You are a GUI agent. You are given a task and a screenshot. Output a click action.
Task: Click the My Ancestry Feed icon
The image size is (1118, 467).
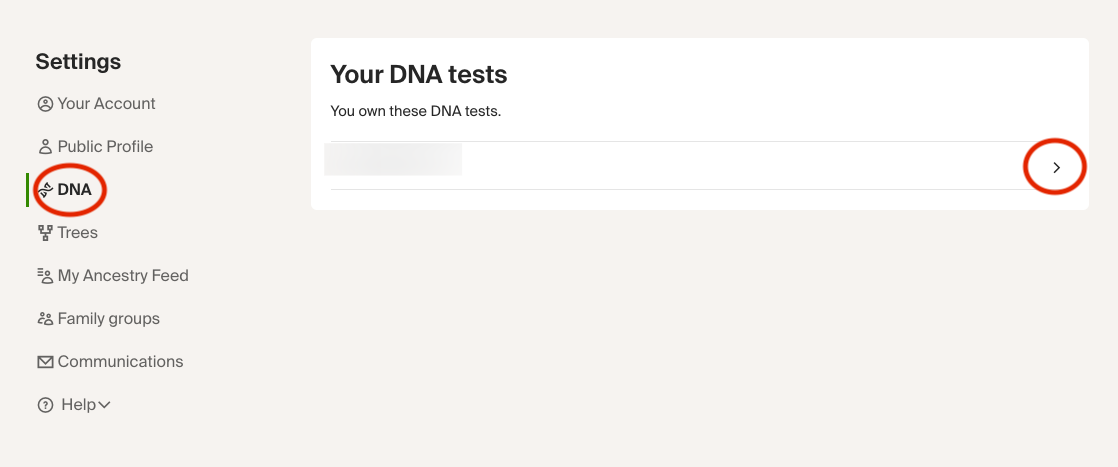click(x=45, y=276)
